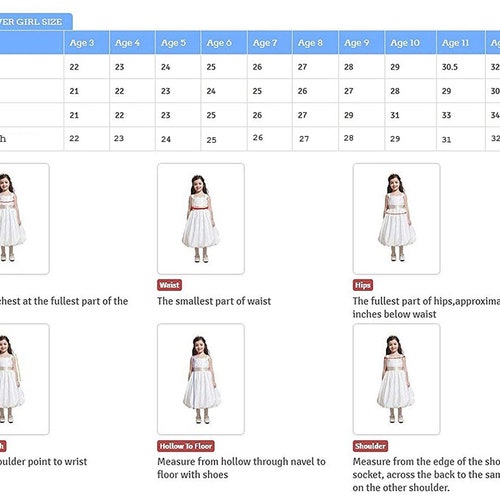Open the Waist measurement girl photo
The height and width of the screenshot is (500, 500).
(x=201, y=219)
